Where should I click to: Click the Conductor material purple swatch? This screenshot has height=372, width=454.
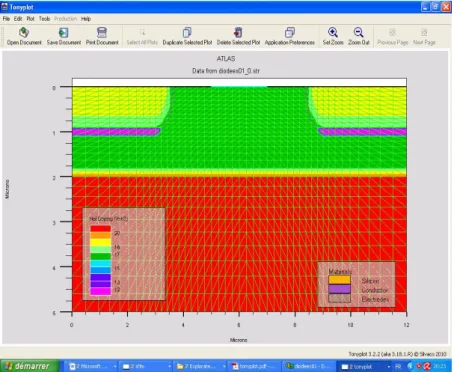coord(339,289)
